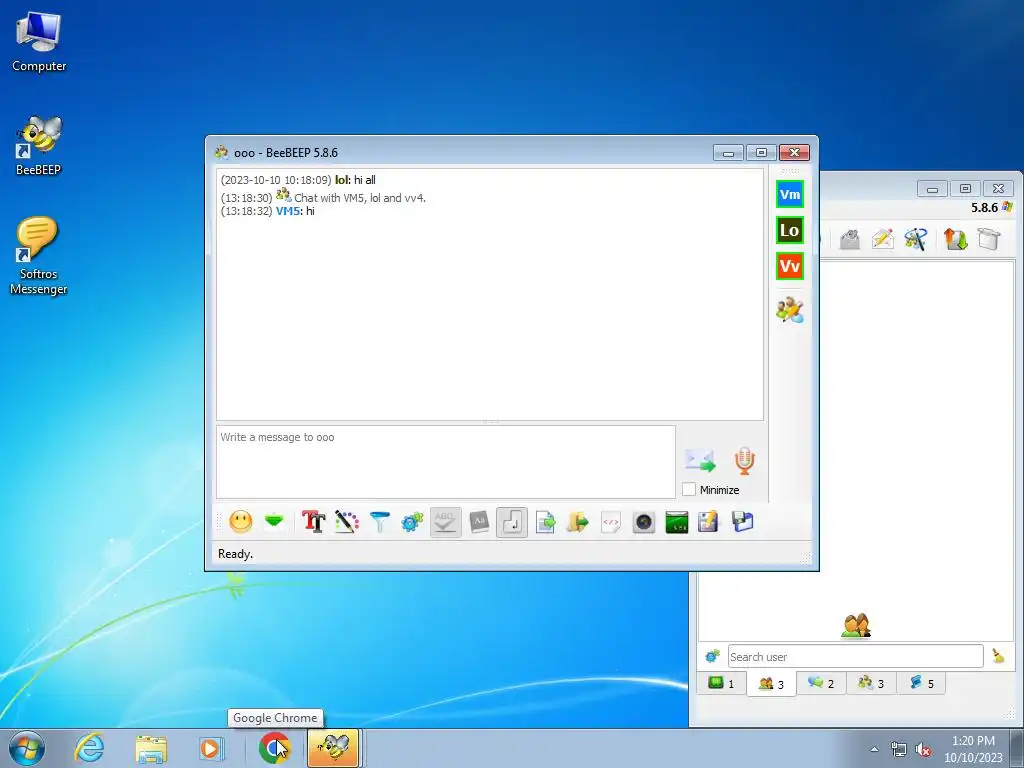
Task: Open the Softros Messenger desktop shortcut
Action: [x=38, y=256]
